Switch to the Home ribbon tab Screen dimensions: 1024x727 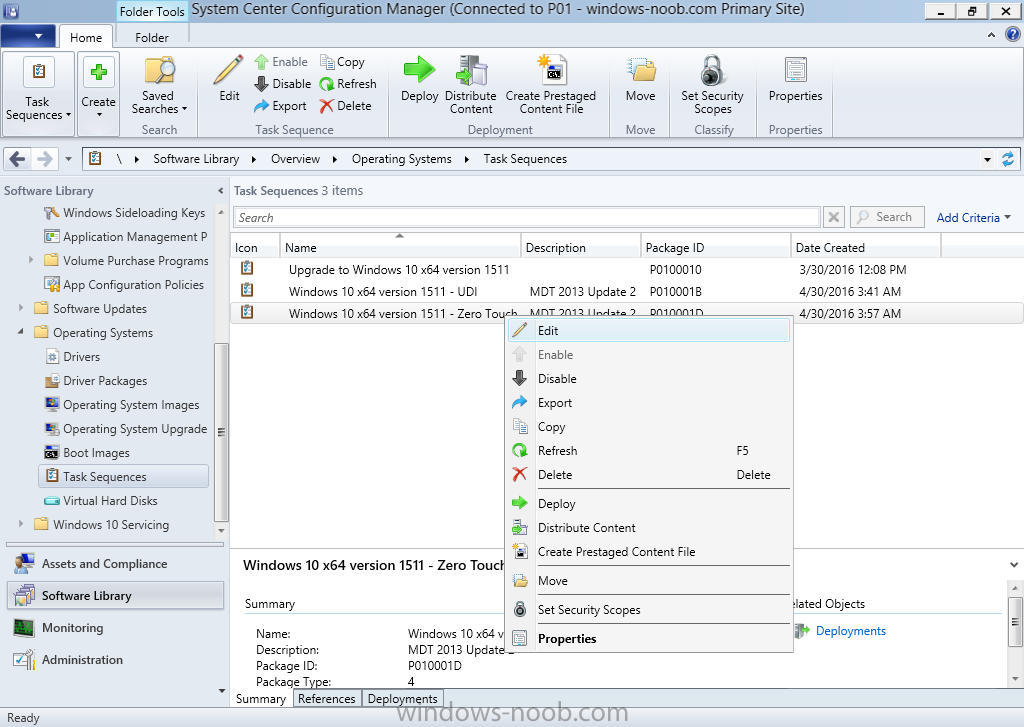(x=86, y=37)
